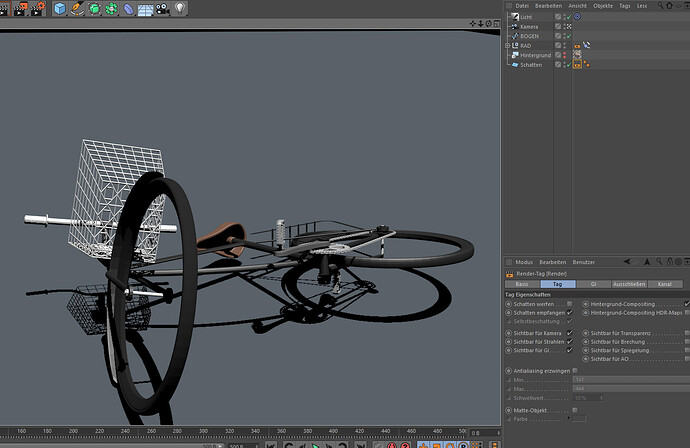Open the Generators green cube icon
690x448 pixels.
pyautogui.click(x=94, y=8)
